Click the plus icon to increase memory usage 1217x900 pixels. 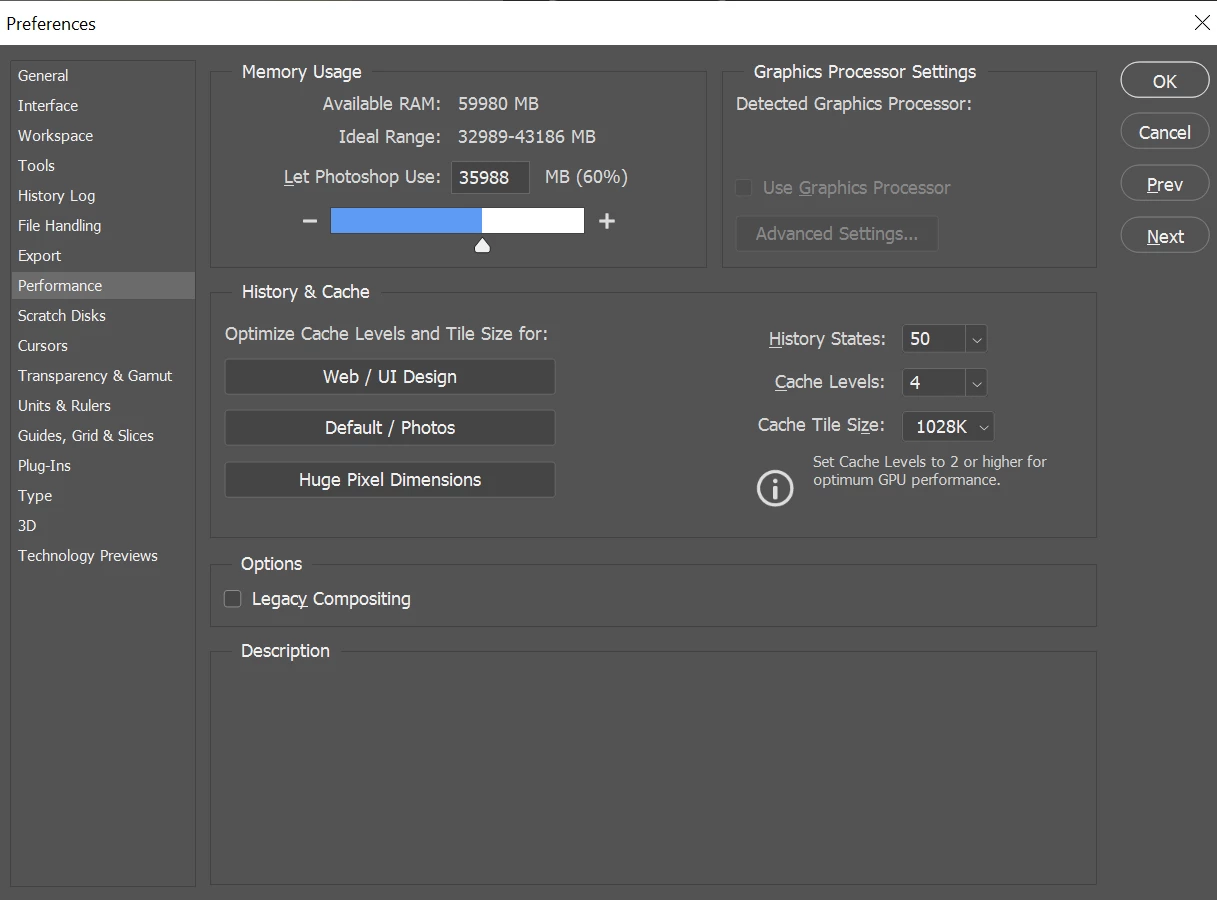(607, 221)
